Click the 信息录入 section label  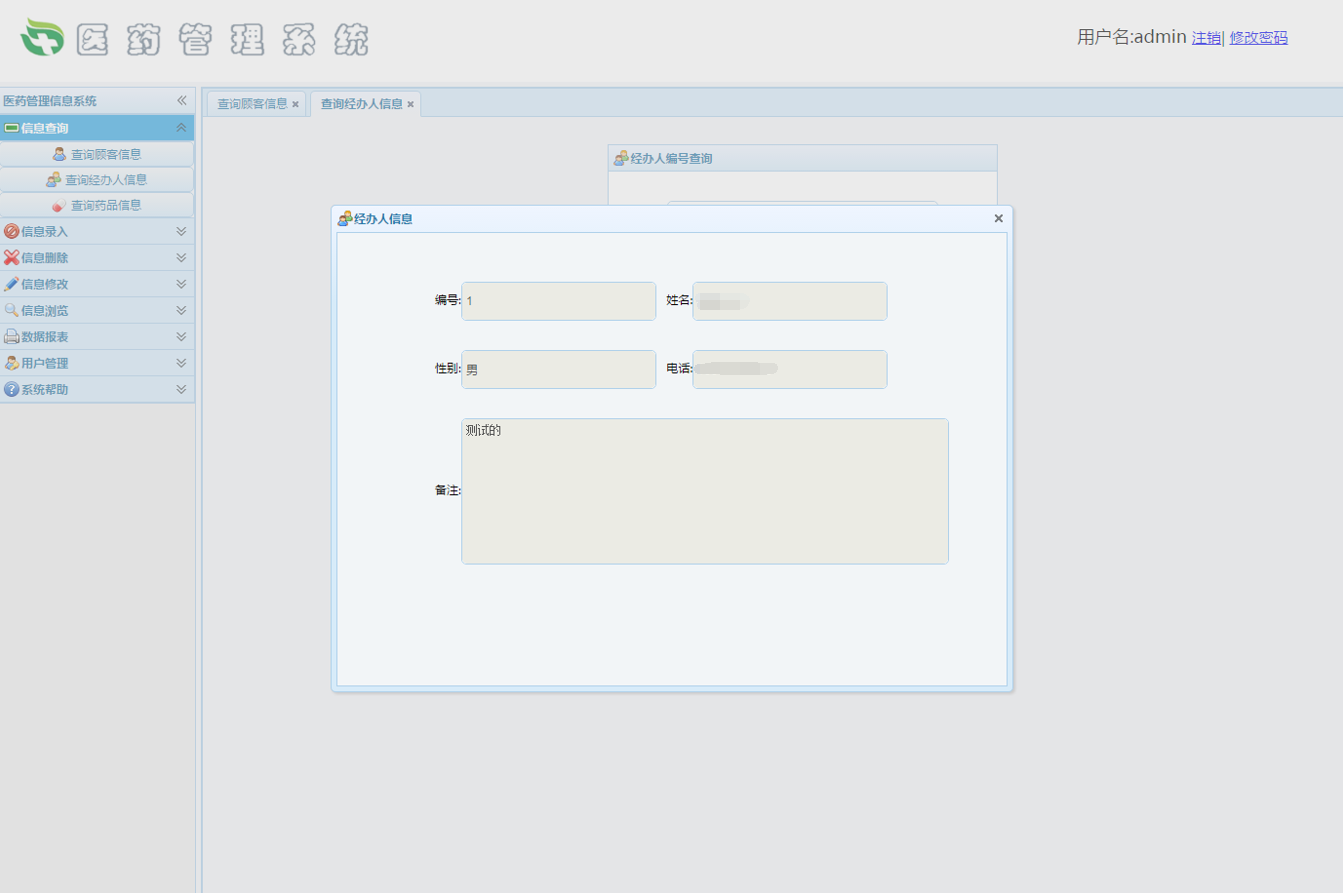coord(45,232)
